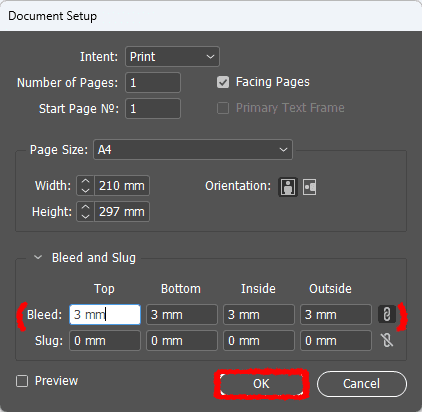Image resolution: width=422 pixels, height=412 pixels.
Task: Click the Slug Inside field
Action: 259,340
